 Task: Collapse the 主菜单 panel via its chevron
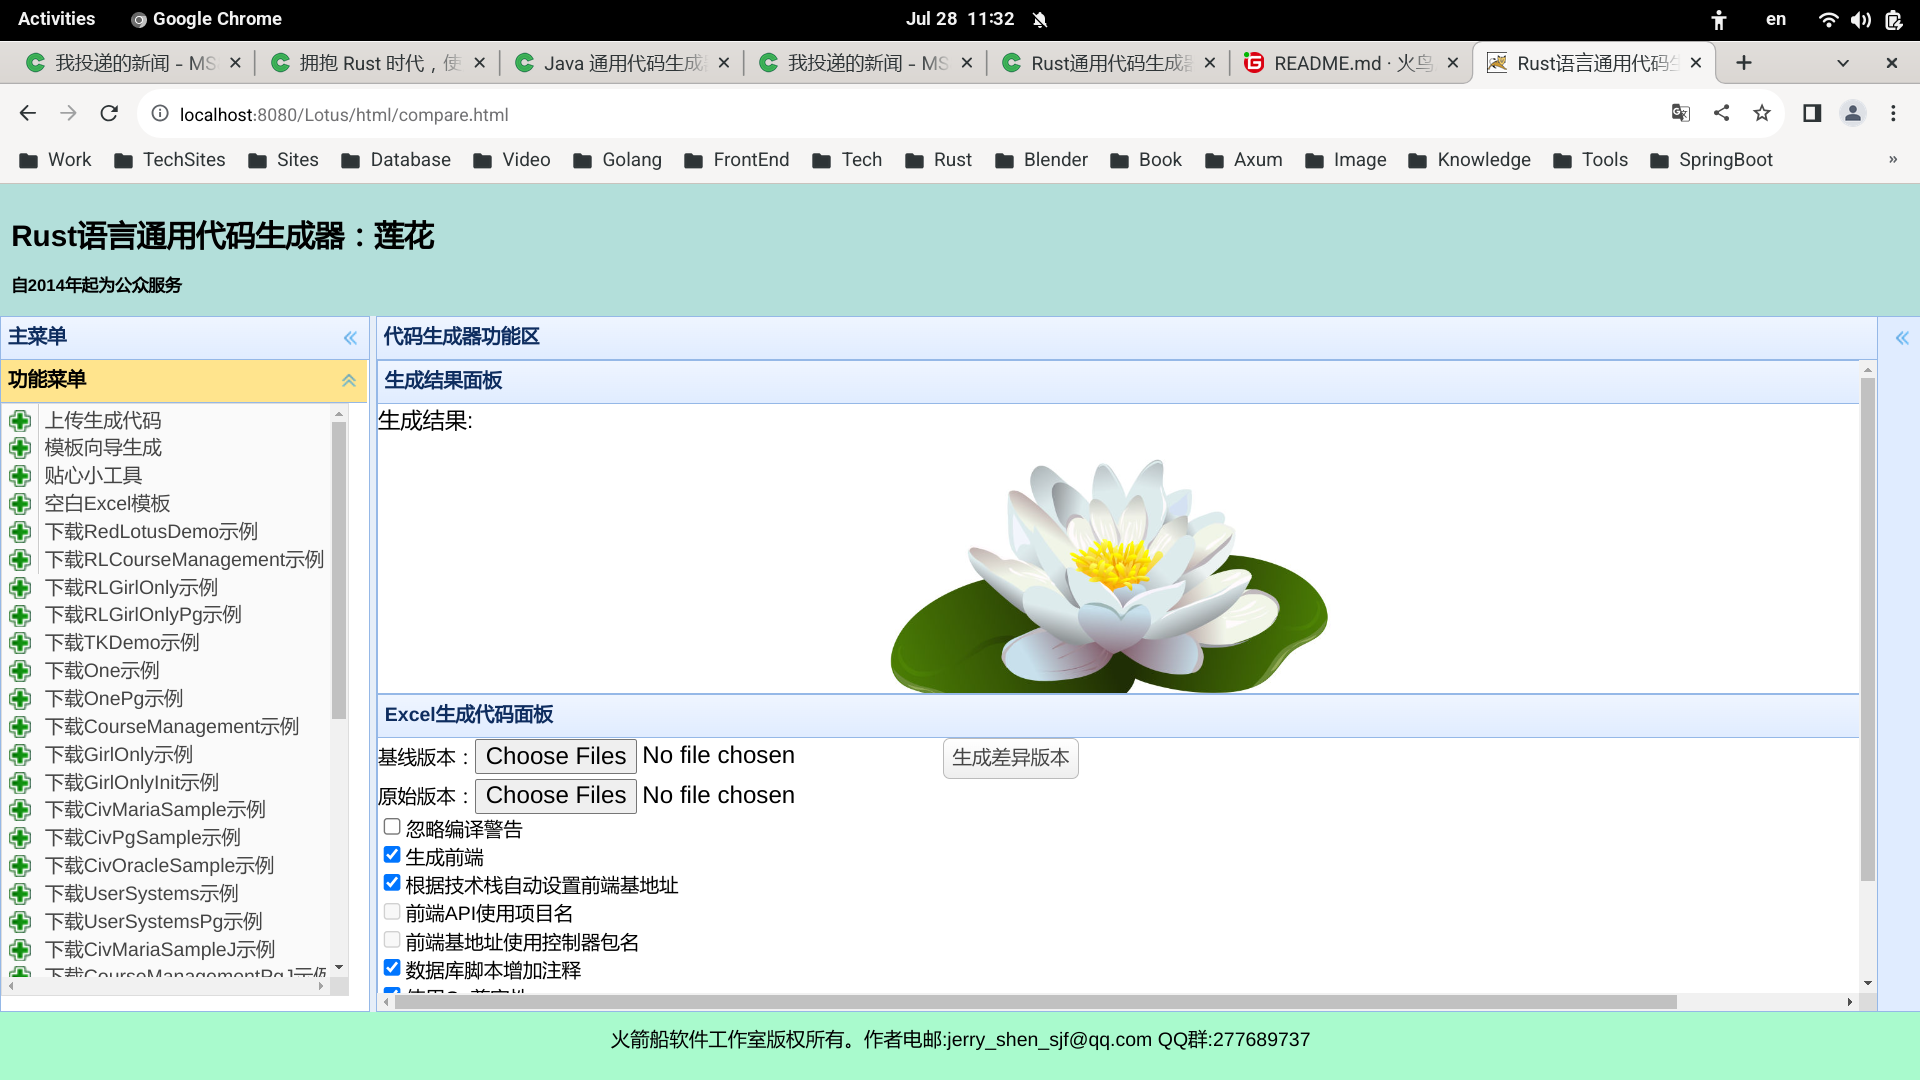point(350,338)
